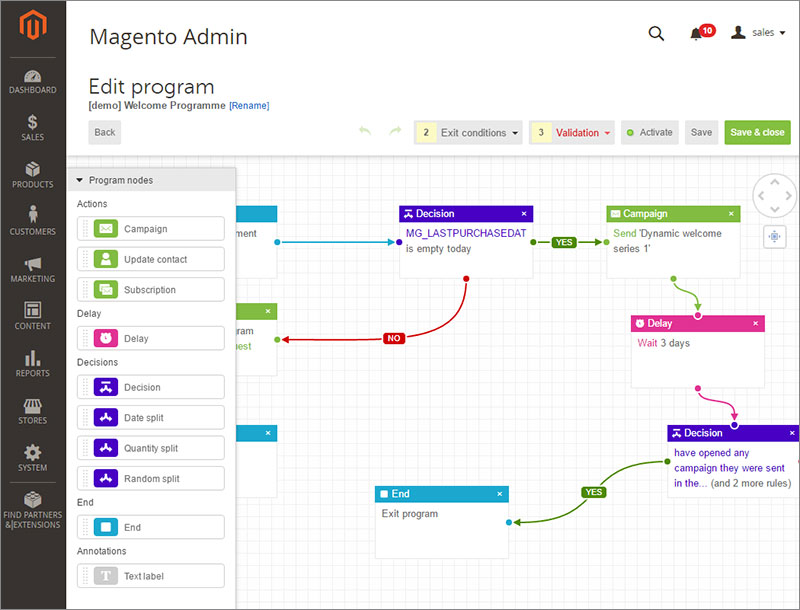Click the redo arrow icon
This screenshot has width=800, height=610.
click(x=395, y=131)
